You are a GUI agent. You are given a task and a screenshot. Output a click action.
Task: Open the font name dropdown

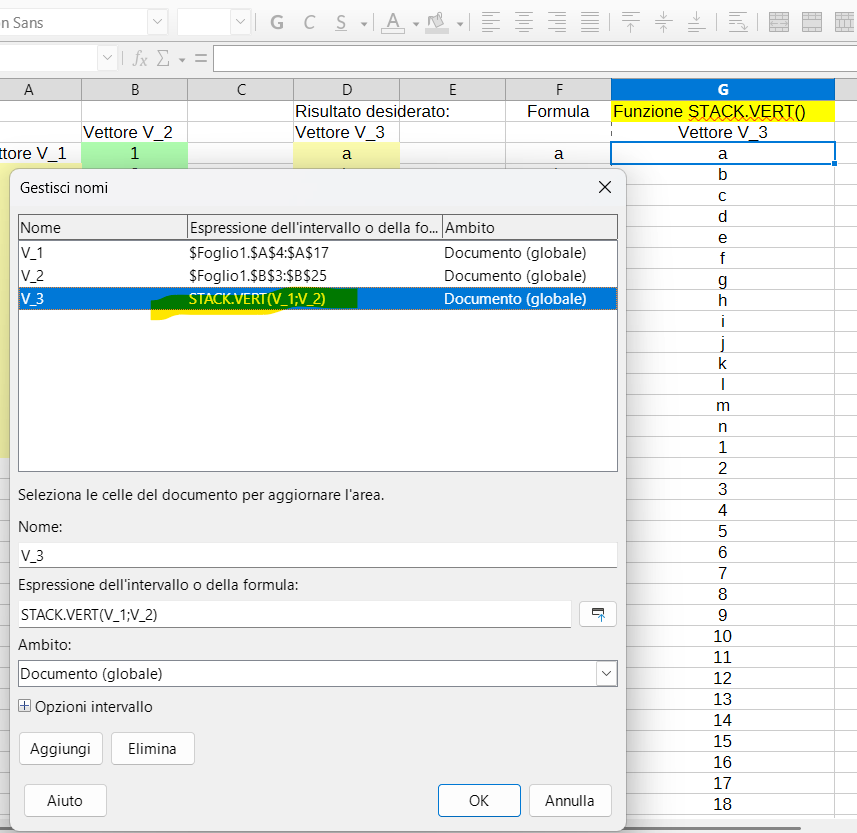pos(158,22)
